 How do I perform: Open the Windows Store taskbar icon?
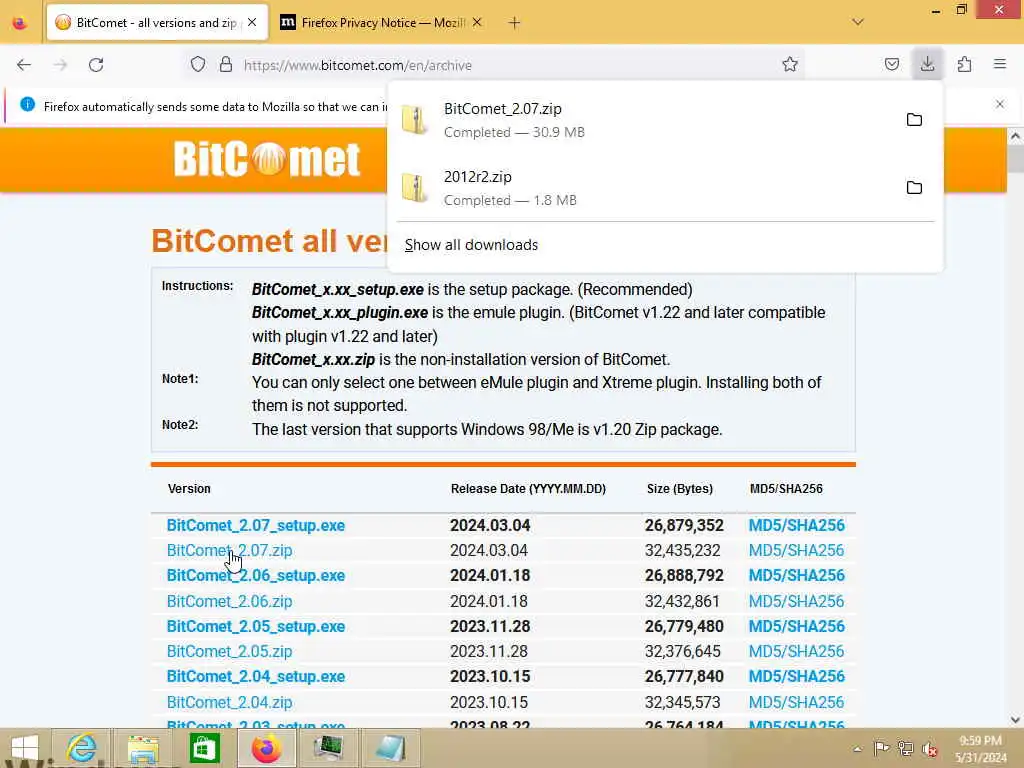[204, 748]
